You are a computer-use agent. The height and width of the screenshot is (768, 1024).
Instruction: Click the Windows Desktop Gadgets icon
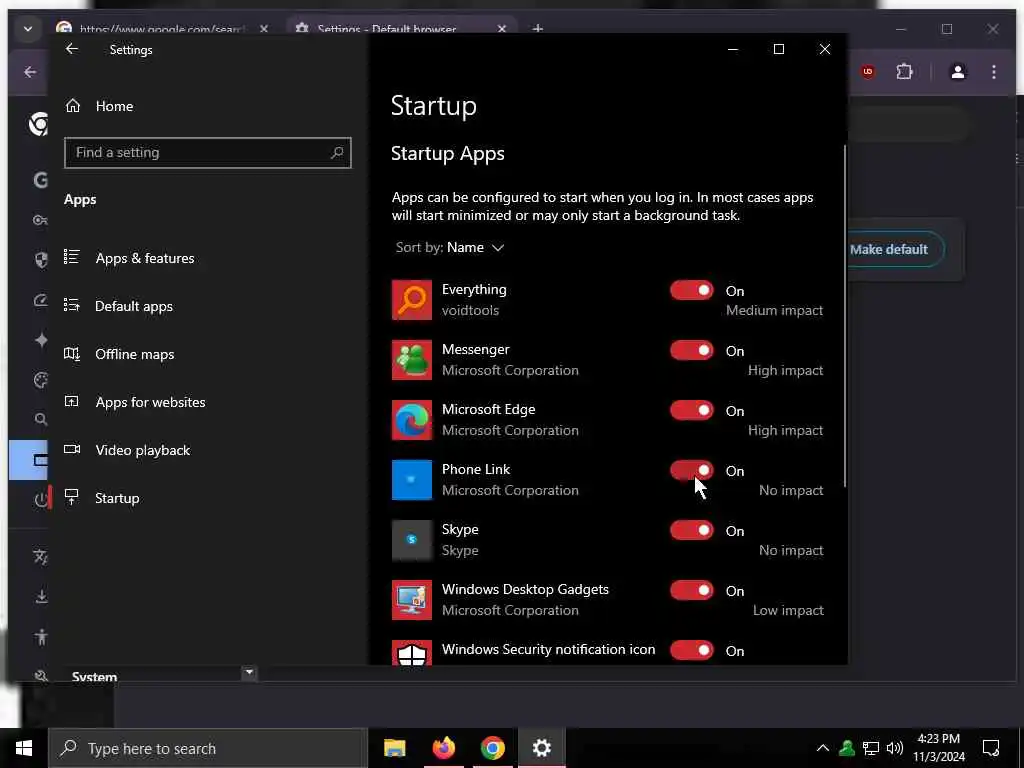pyautogui.click(x=411, y=600)
